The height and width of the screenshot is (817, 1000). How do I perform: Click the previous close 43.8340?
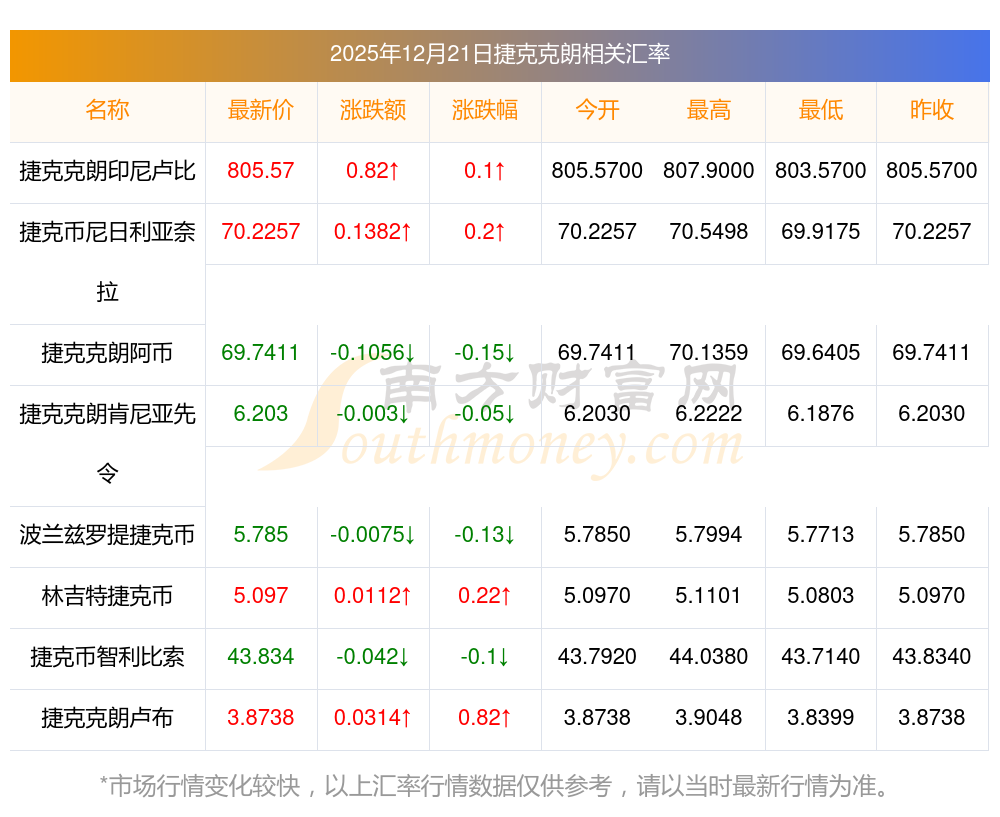click(932, 656)
